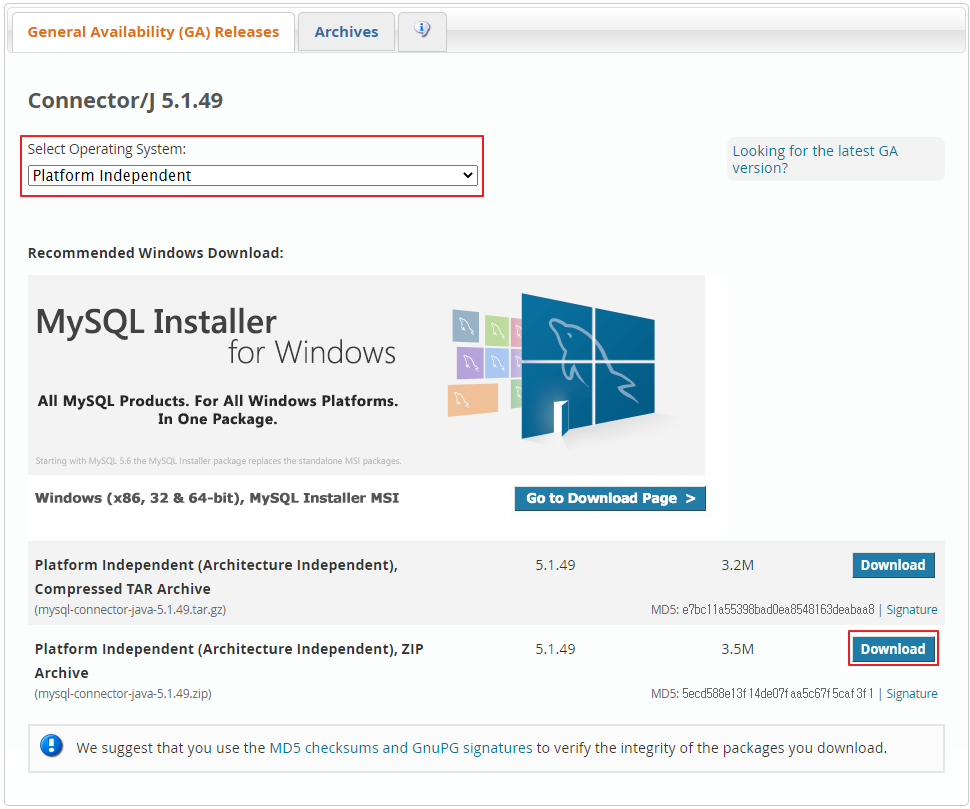970x809 pixels.
Task: Select filename text mysql-connector-java-5.1.49.tar.gz
Action: (x=131, y=610)
